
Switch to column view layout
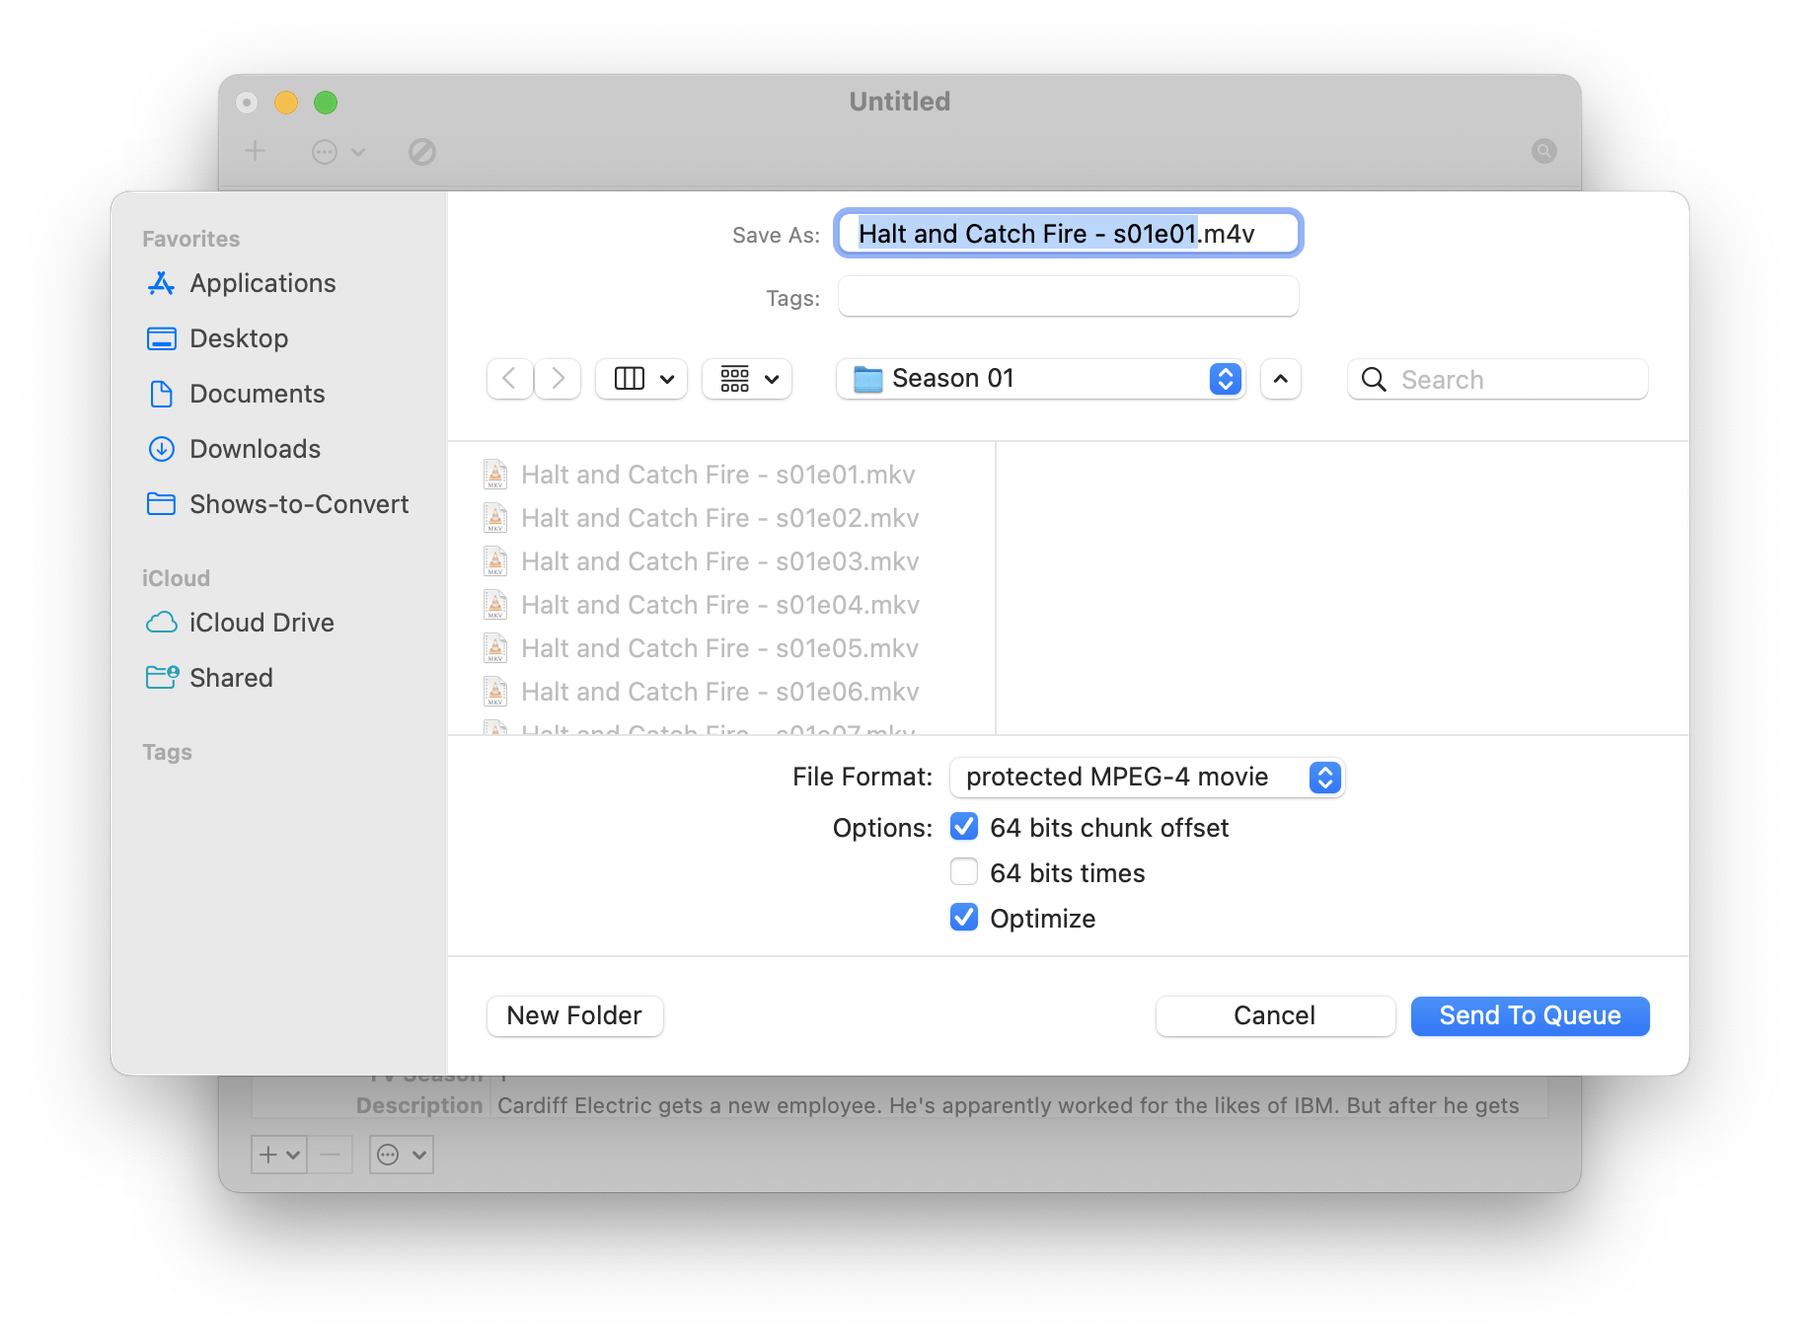click(x=640, y=378)
